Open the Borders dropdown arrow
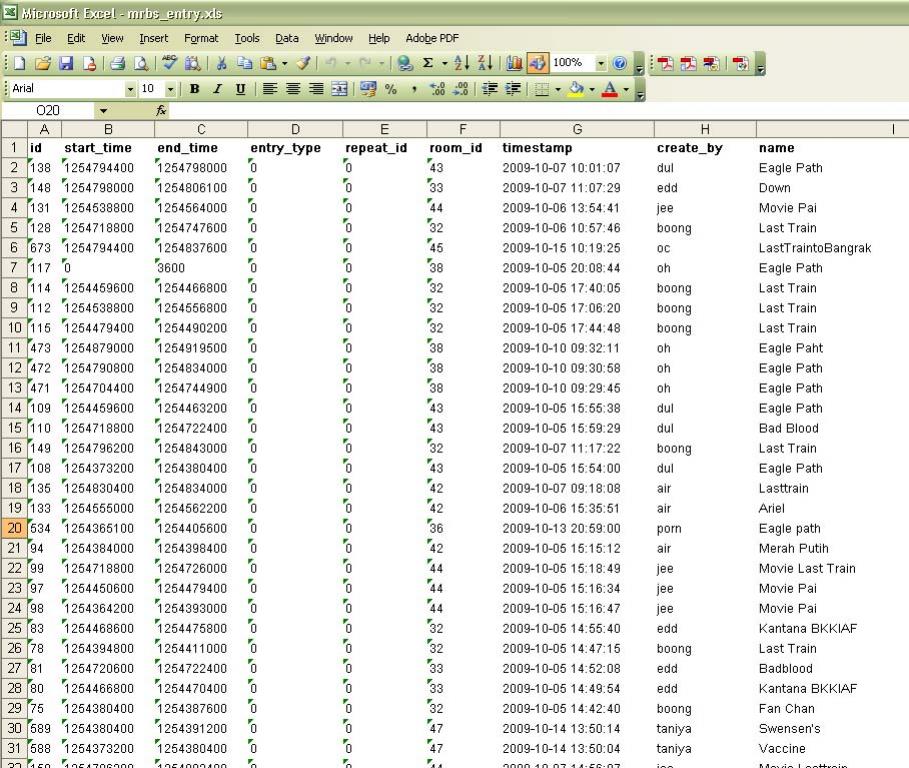Screen dimensions: 909x768 [558, 89]
